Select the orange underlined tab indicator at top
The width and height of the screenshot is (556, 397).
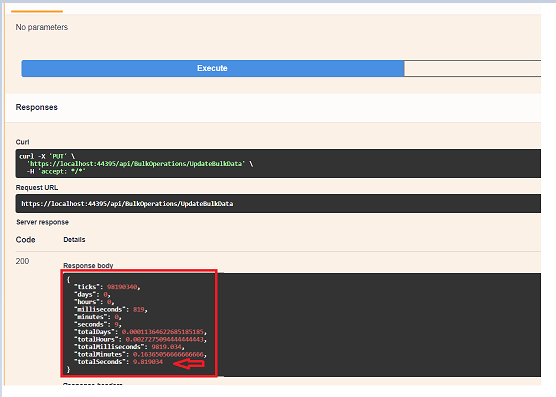(37, 11)
